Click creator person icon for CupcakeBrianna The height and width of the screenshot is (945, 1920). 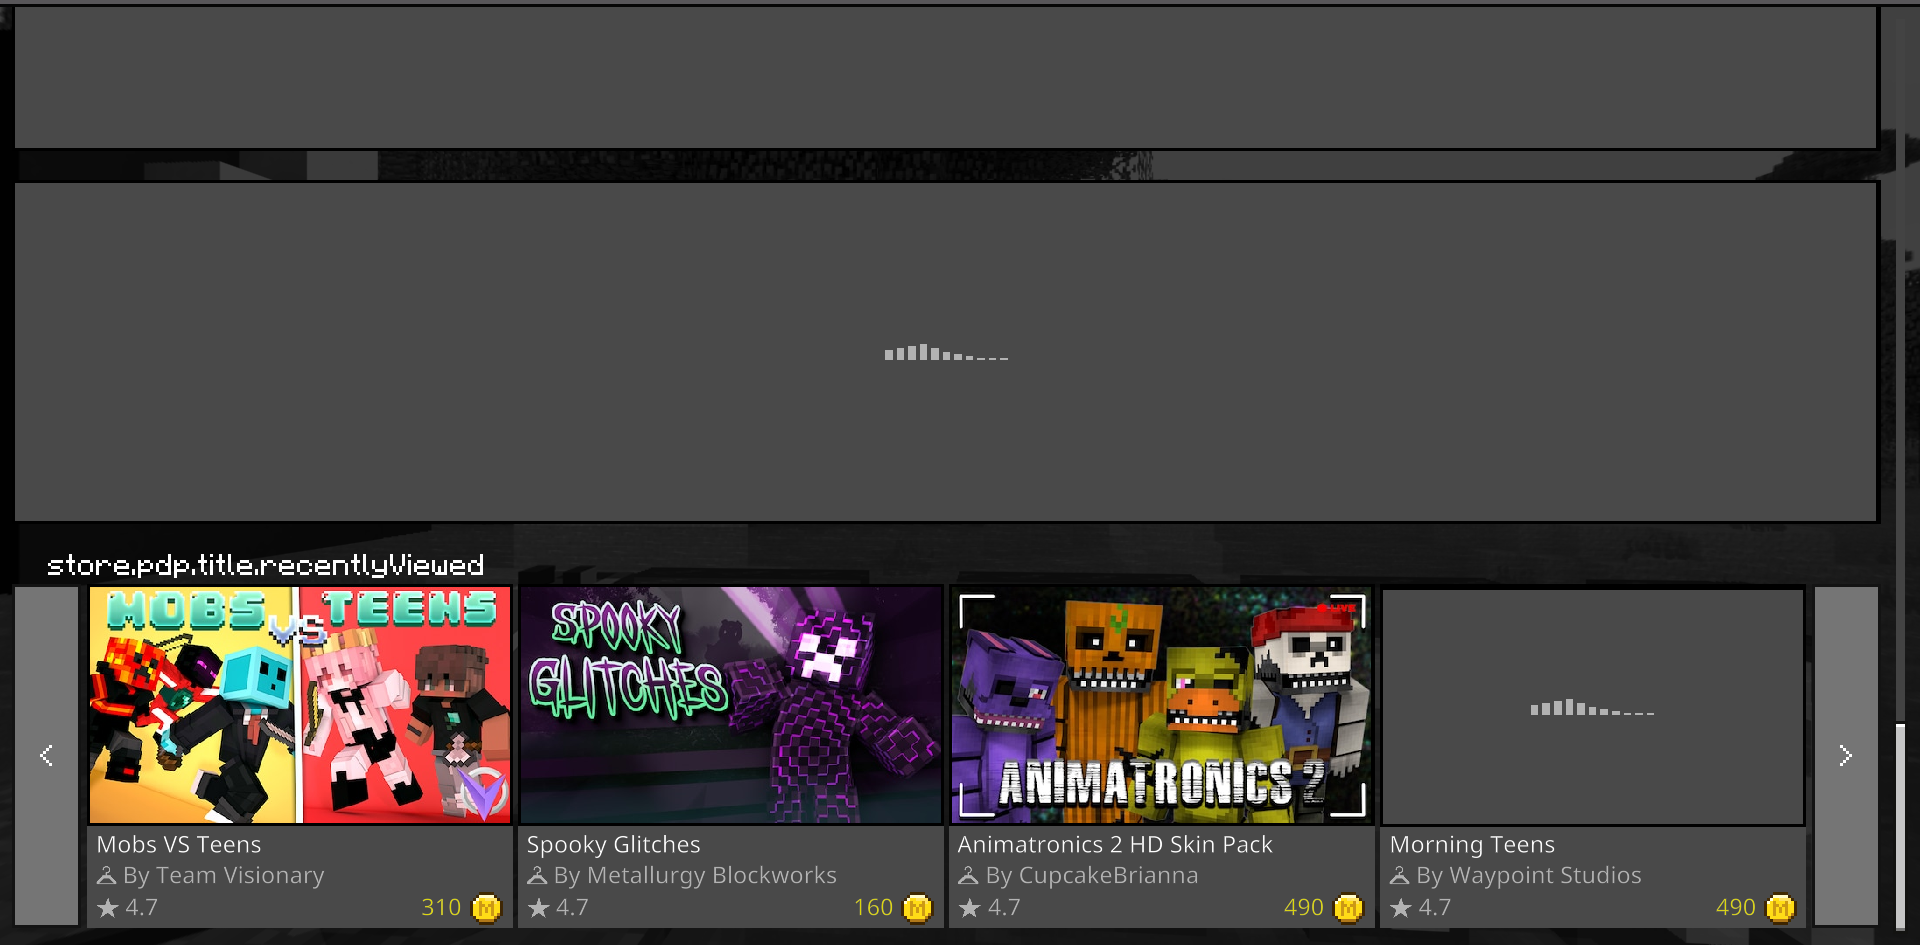[x=969, y=876]
